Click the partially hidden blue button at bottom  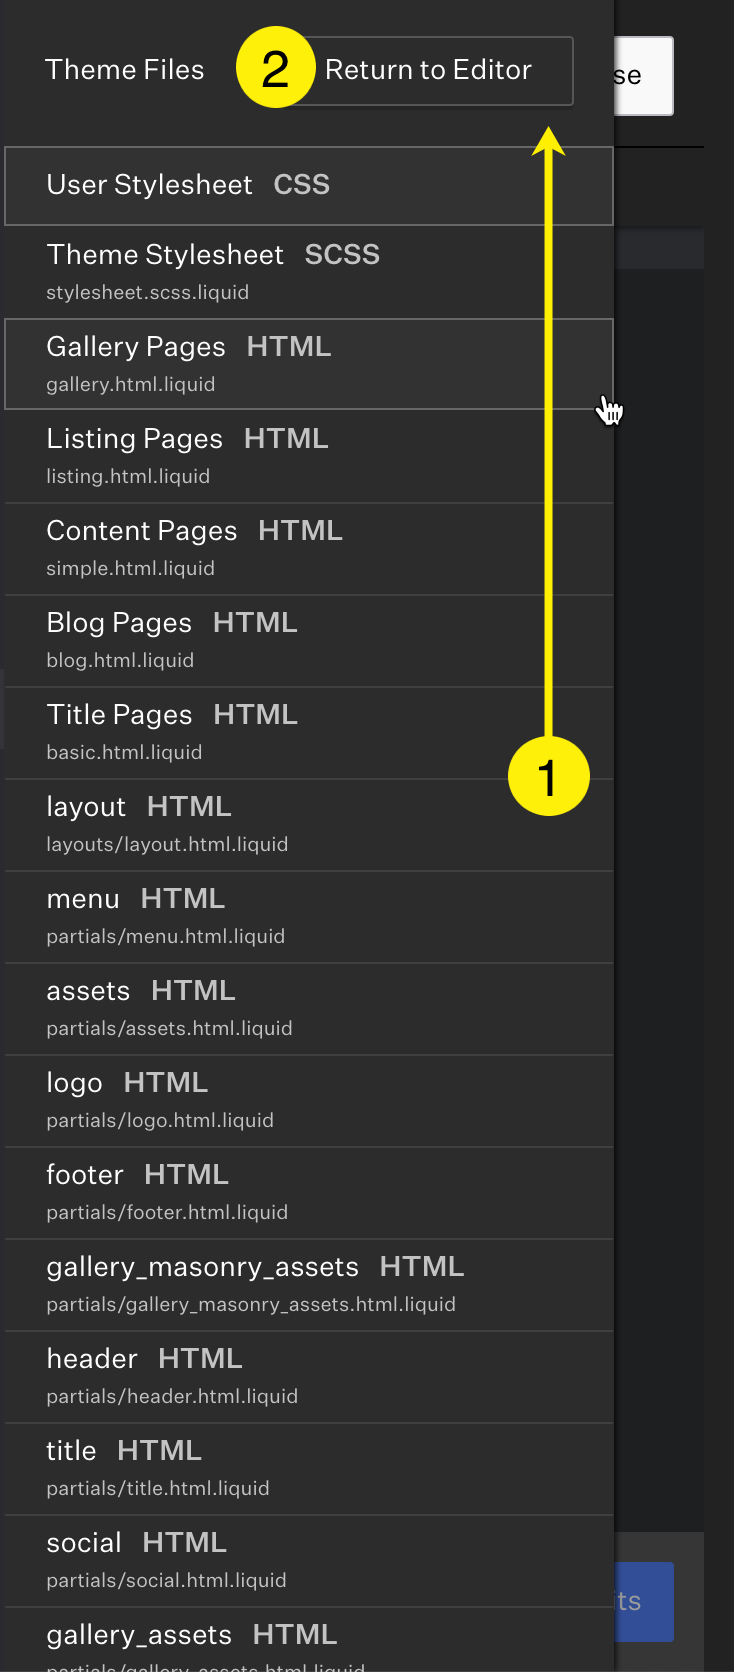point(643,1602)
